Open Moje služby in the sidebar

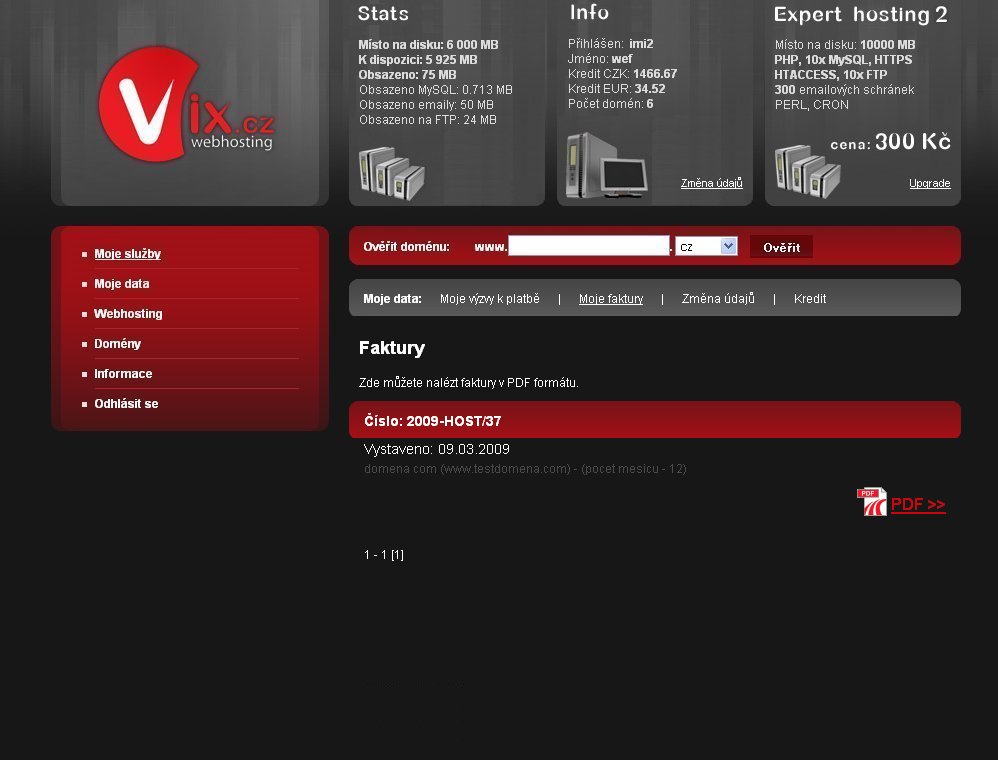click(127, 254)
